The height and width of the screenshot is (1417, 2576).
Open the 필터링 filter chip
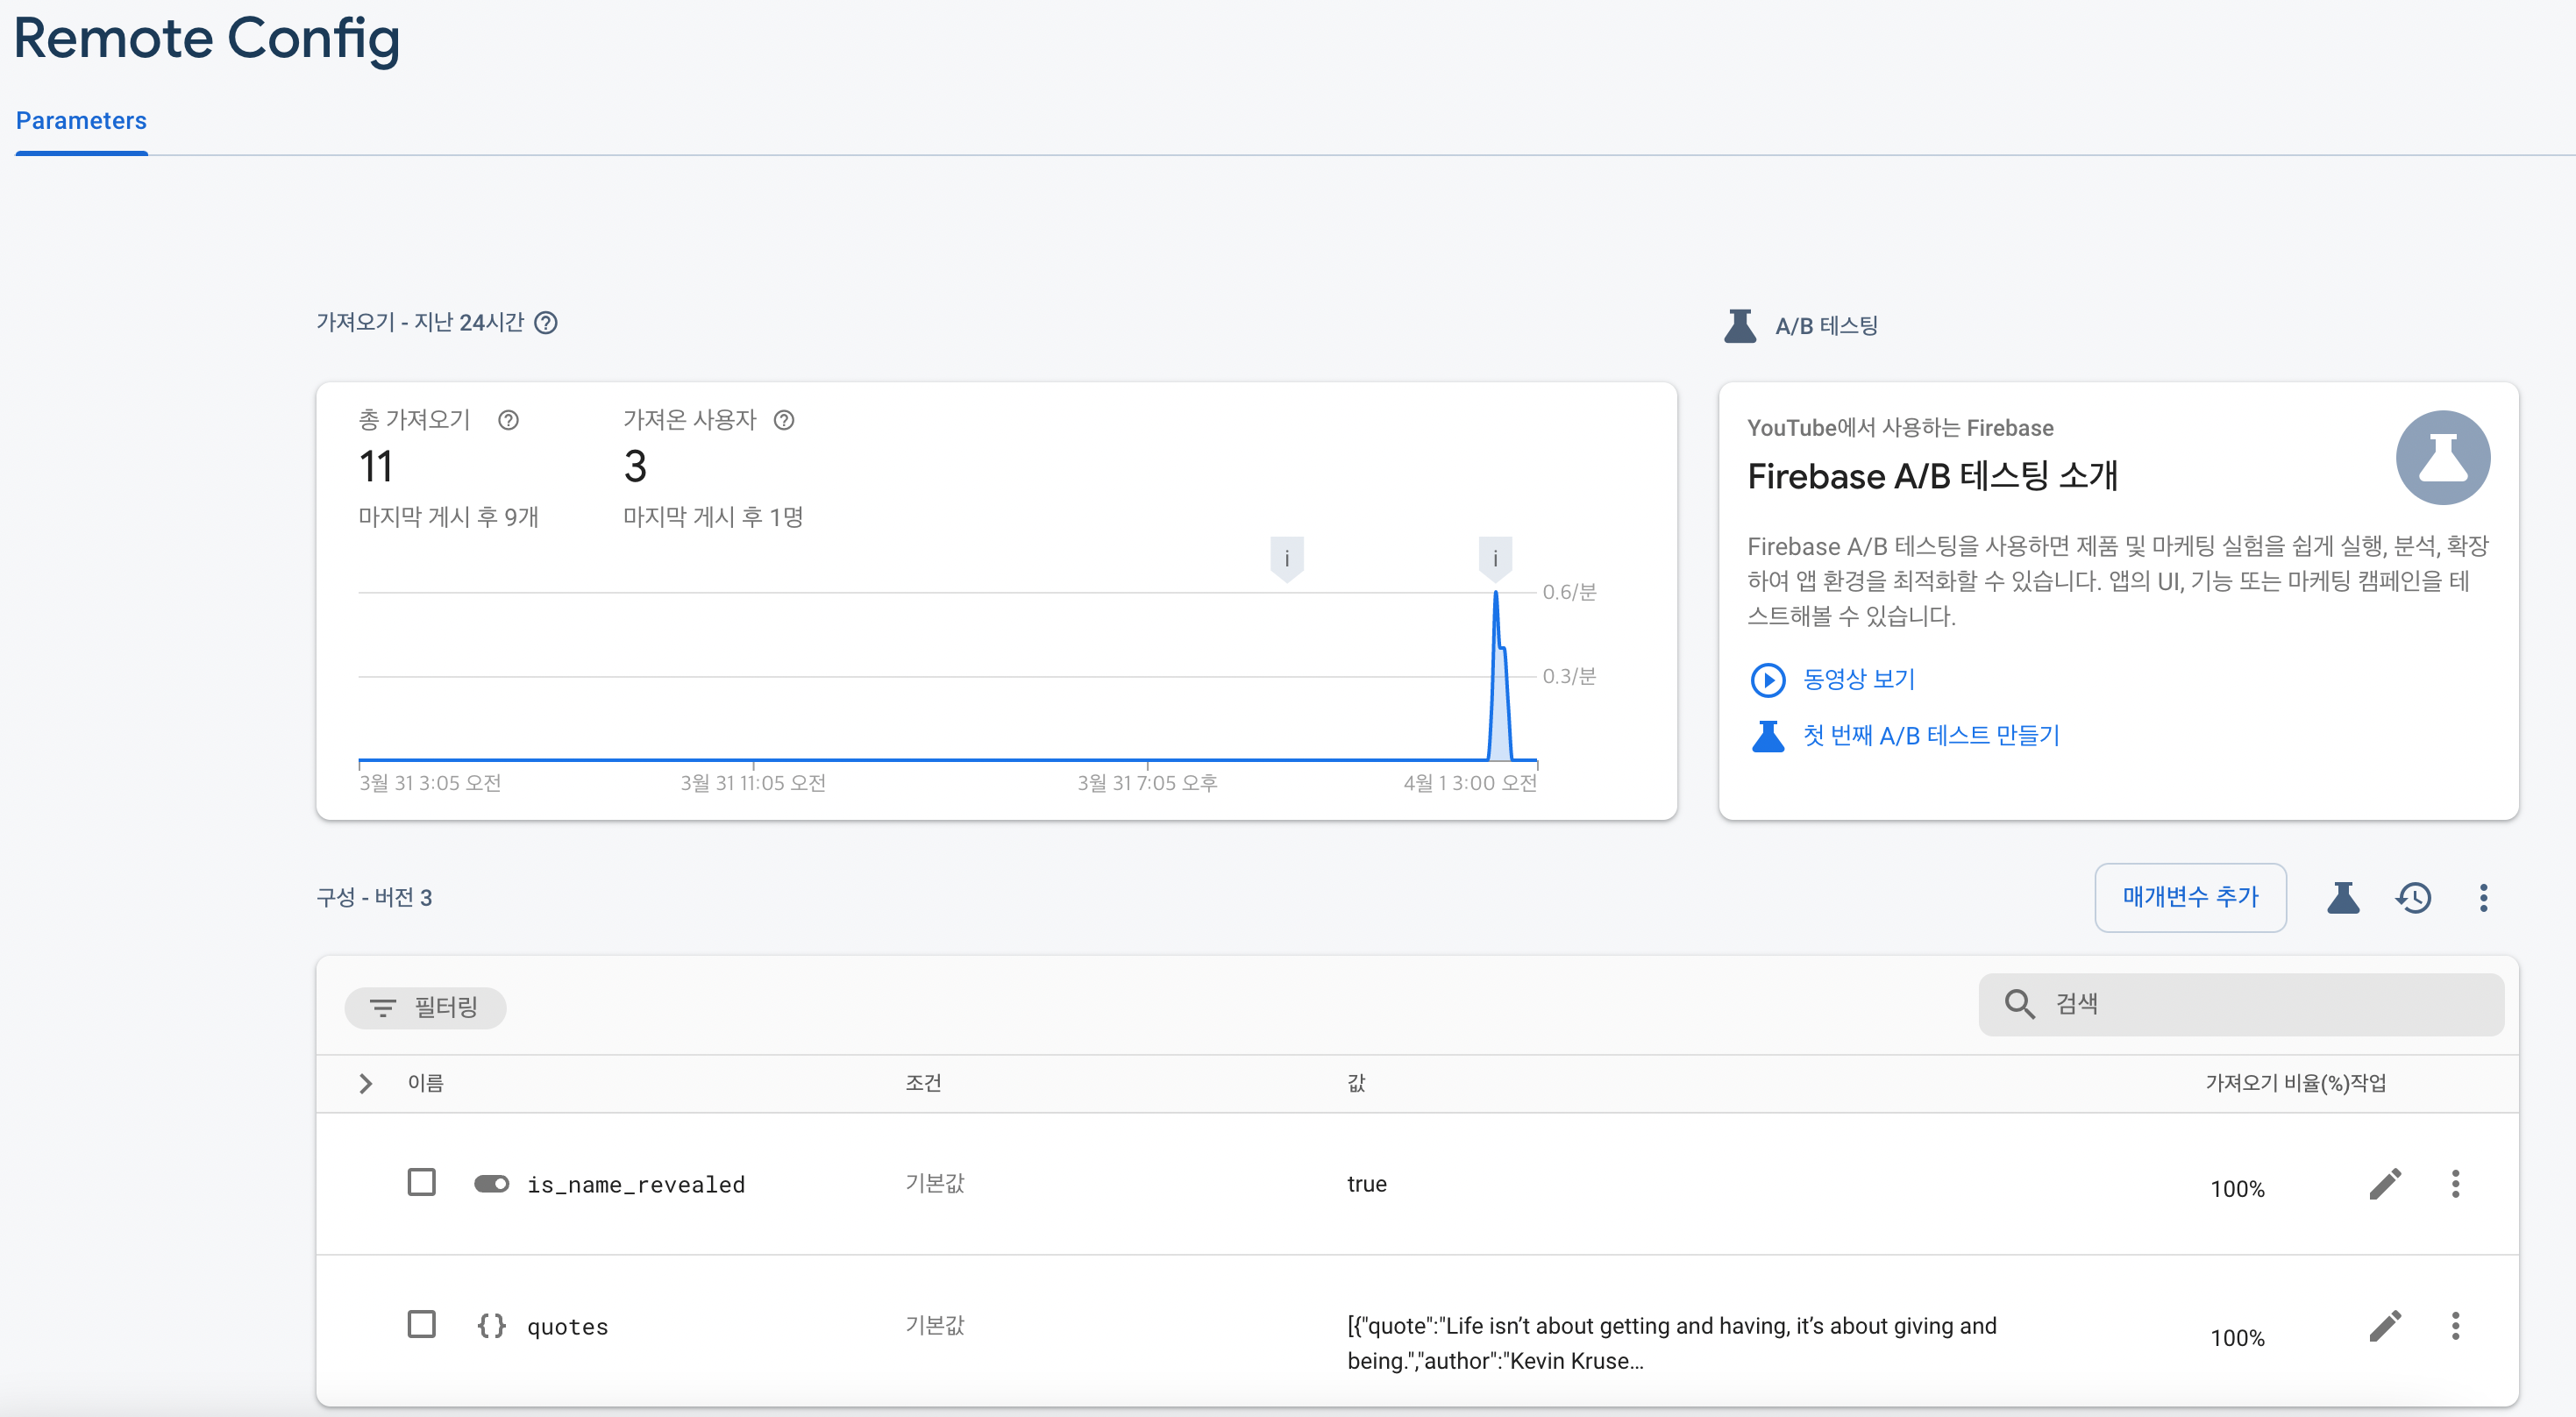click(425, 1007)
